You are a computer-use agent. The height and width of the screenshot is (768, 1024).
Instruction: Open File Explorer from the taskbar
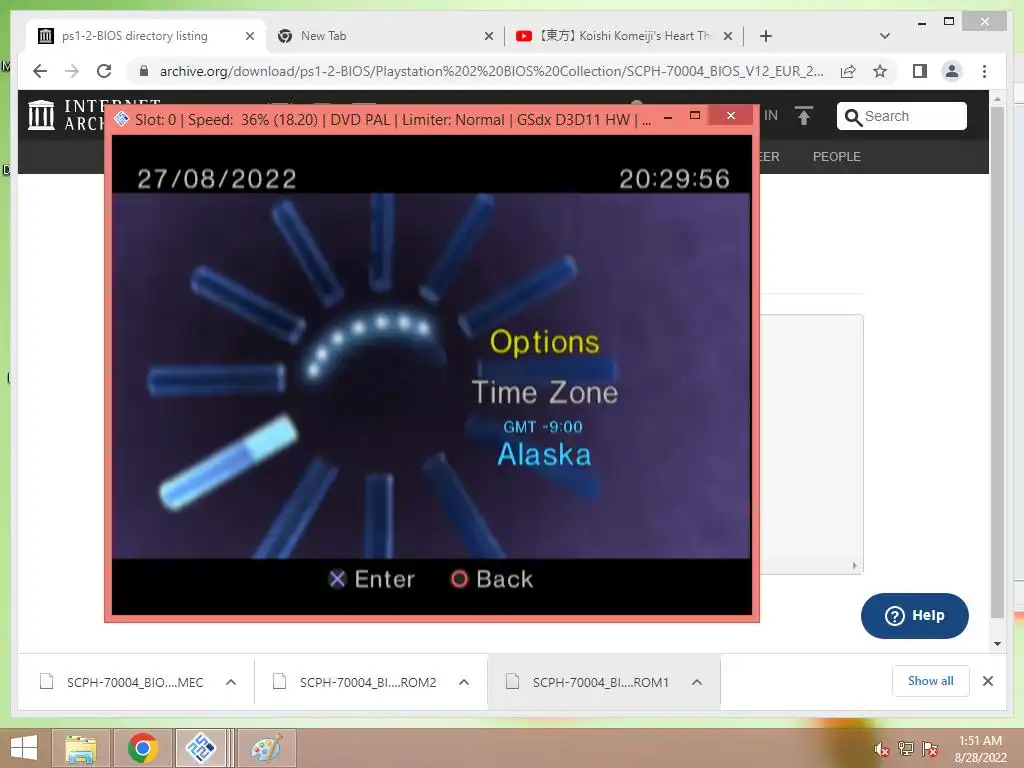(x=80, y=748)
